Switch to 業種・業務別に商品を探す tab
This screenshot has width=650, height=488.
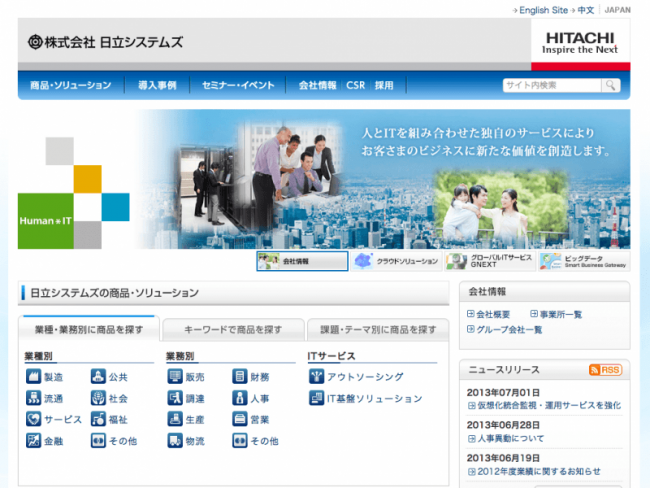tap(89, 329)
